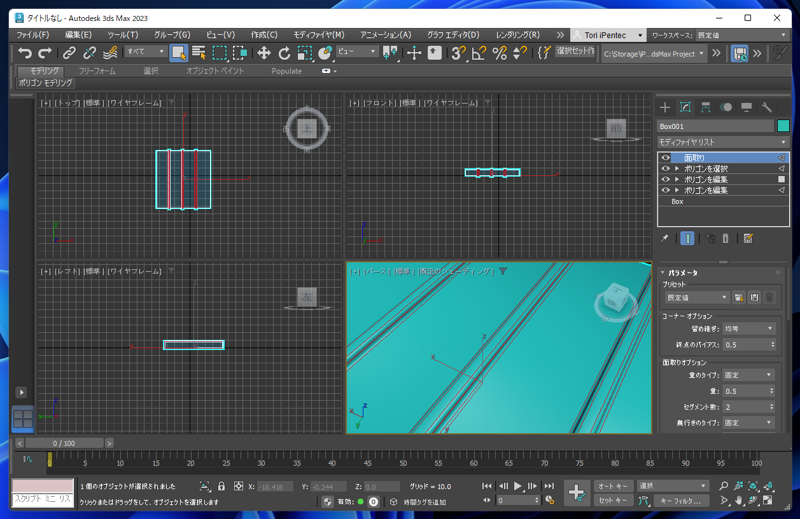The width and height of the screenshot is (800, 519).
Task: Click the Pan View hand icon
Action: click(738, 501)
